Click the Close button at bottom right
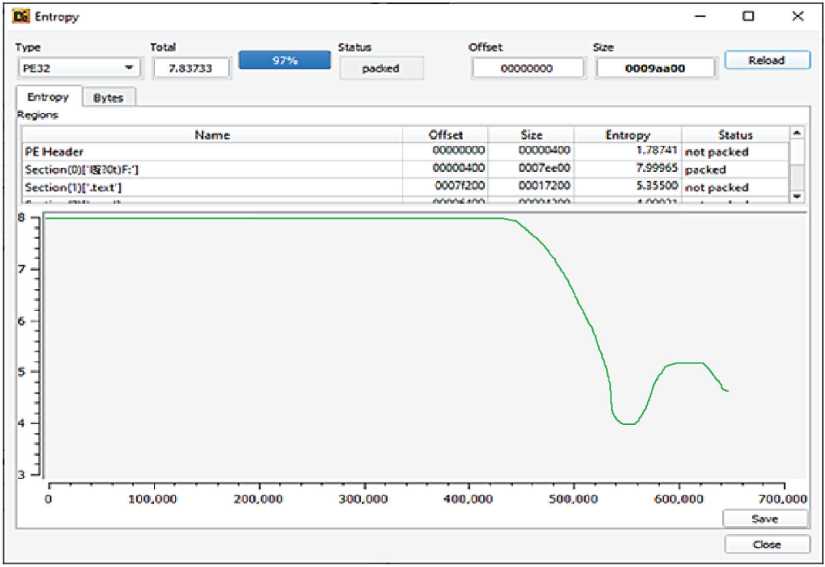 (765, 545)
